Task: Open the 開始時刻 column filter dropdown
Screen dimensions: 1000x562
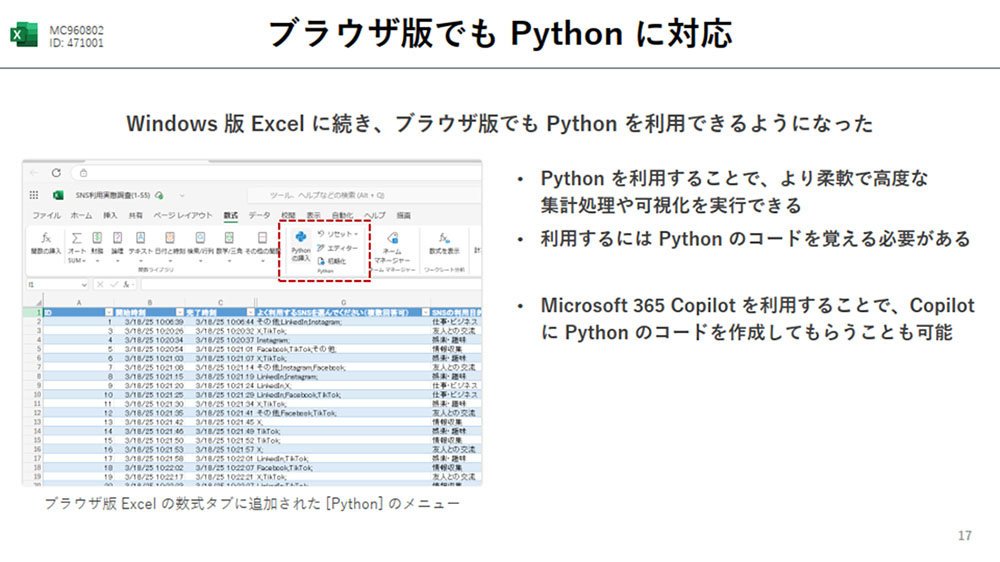Action: (180, 313)
